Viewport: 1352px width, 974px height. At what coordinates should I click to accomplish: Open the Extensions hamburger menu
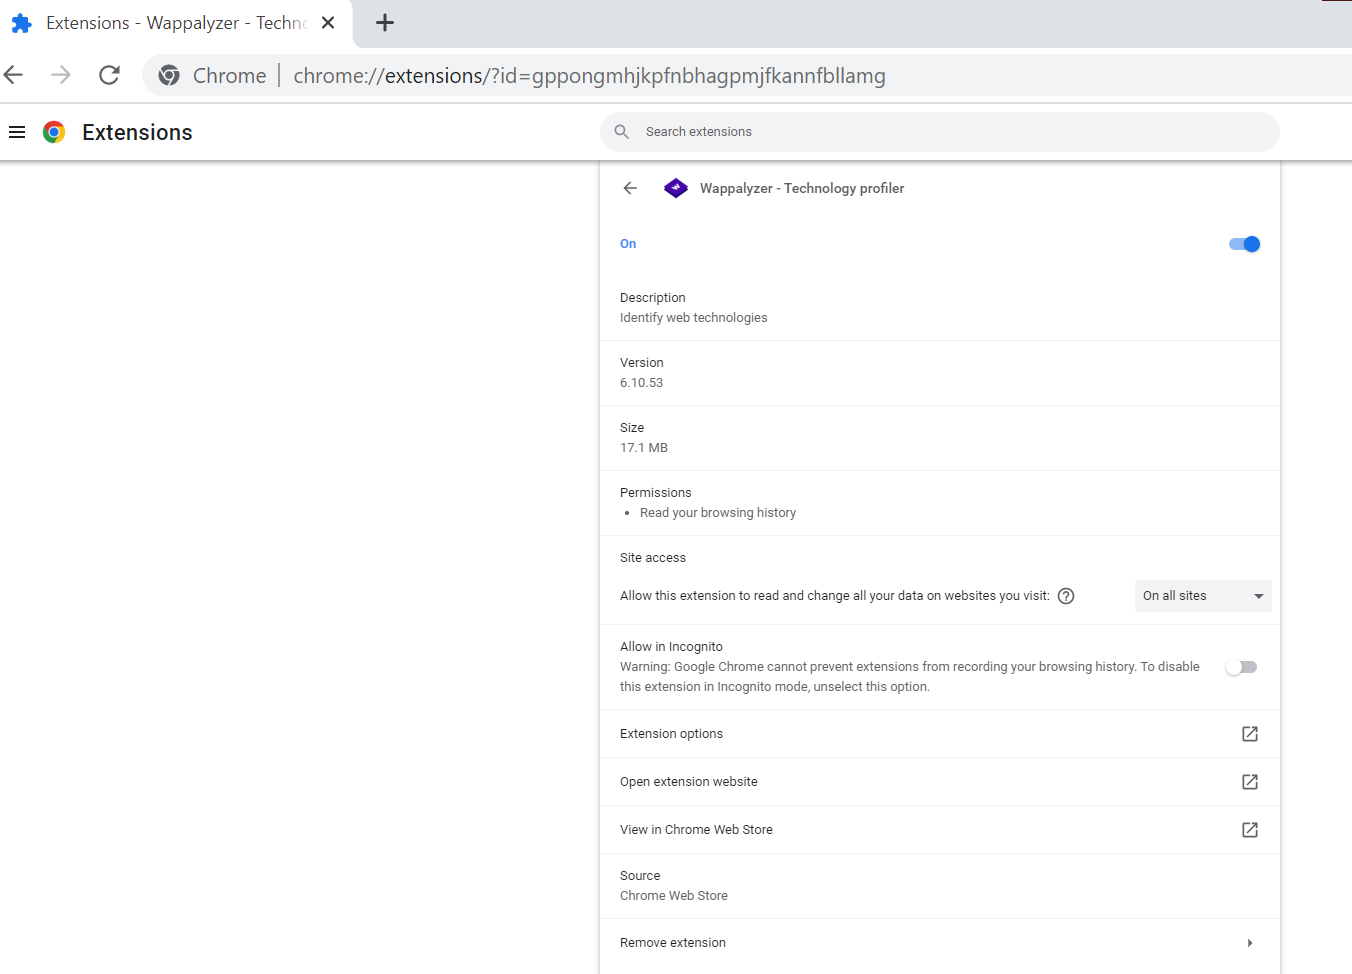tap(17, 131)
